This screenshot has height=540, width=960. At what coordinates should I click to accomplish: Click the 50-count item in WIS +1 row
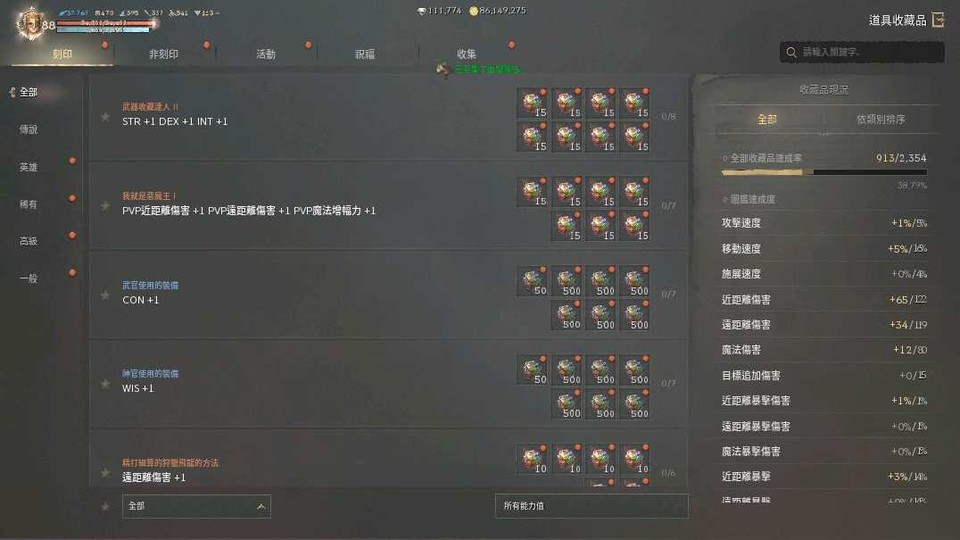point(533,370)
